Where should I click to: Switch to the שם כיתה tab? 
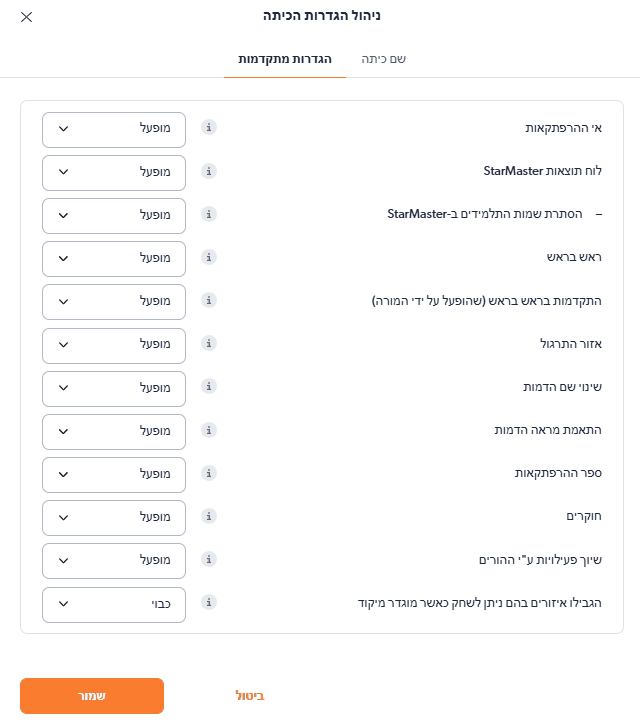click(384, 59)
